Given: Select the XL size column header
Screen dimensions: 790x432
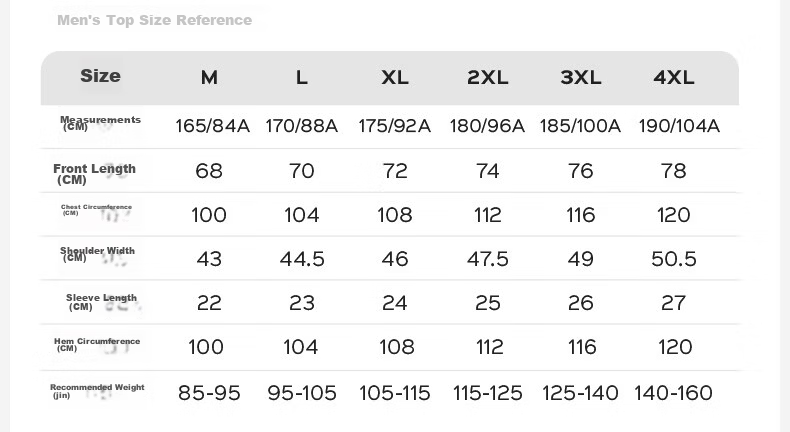Looking at the screenshot, I should (395, 78).
